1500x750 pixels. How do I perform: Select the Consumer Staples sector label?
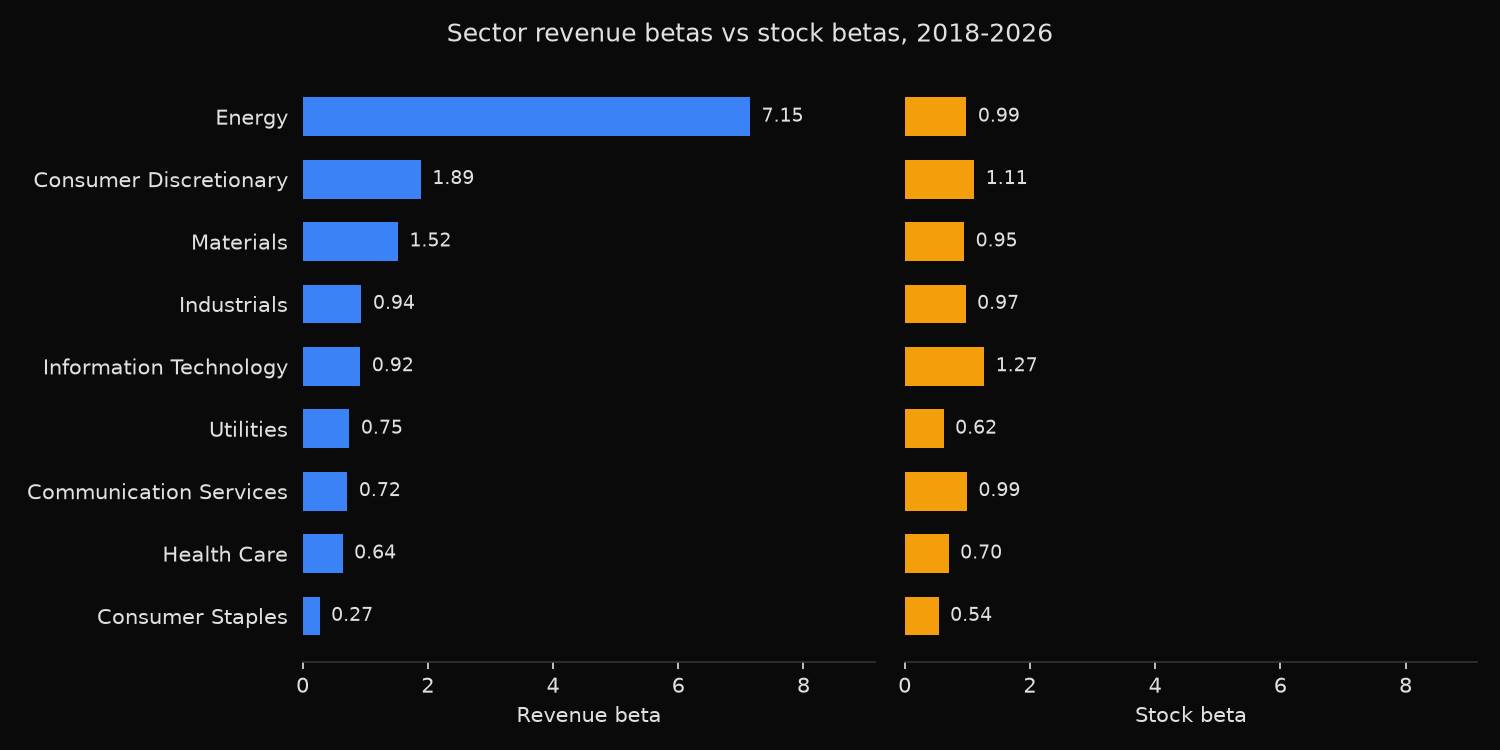192,617
